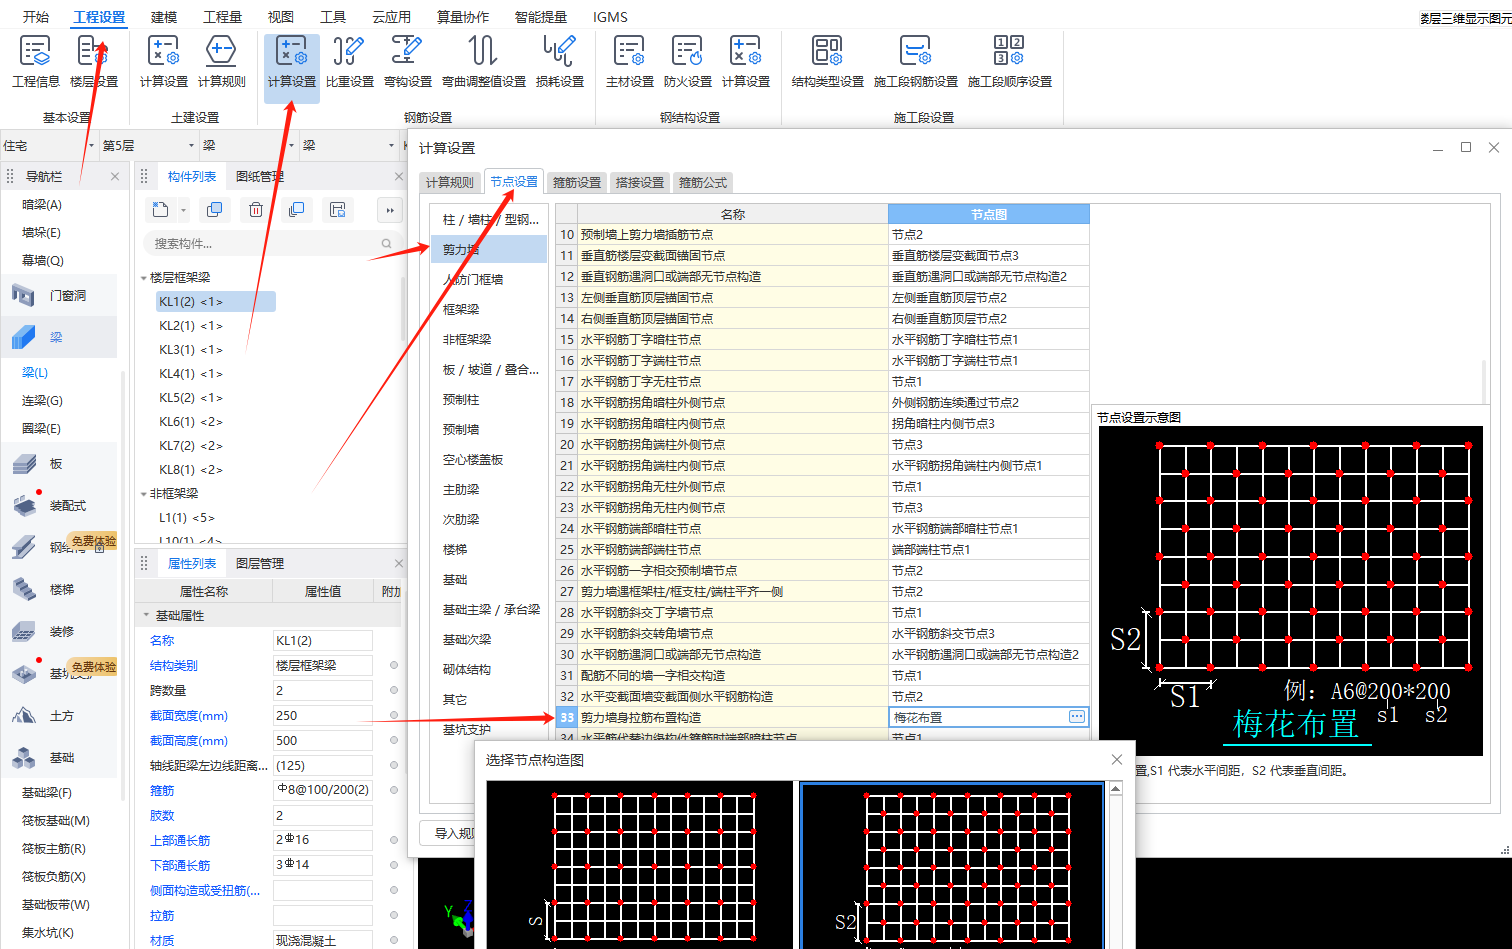The height and width of the screenshot is (949, 1512).
Task: Open 计算规则 ribbon icon
Action: 222,62
